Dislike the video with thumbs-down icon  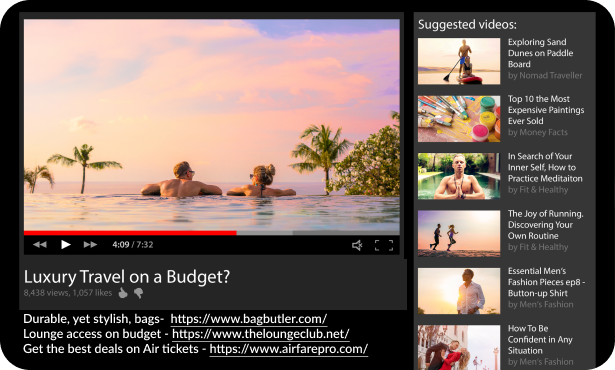coord(138,293)
